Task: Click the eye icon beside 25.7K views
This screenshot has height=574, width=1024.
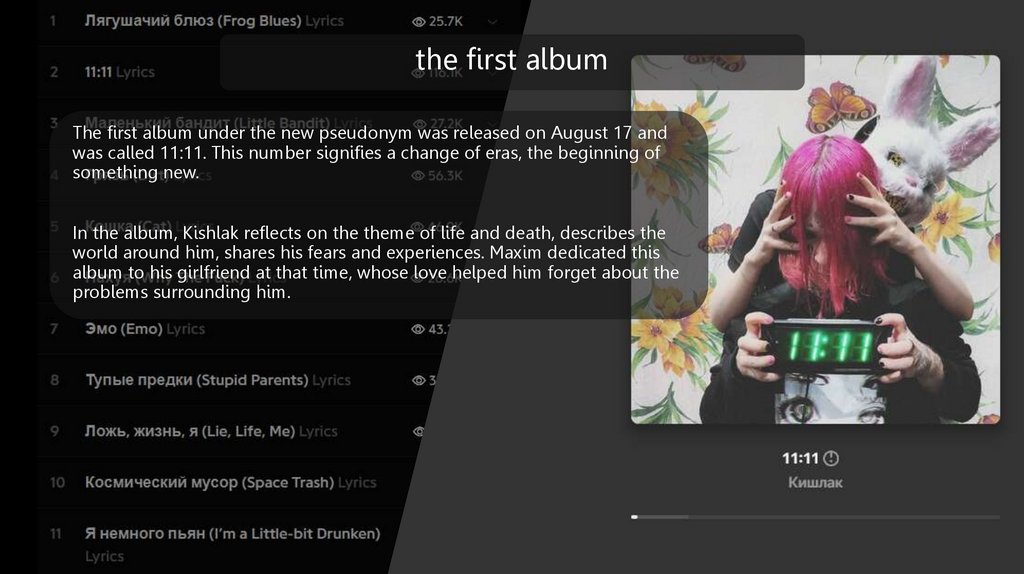Action: coord(418,21)
